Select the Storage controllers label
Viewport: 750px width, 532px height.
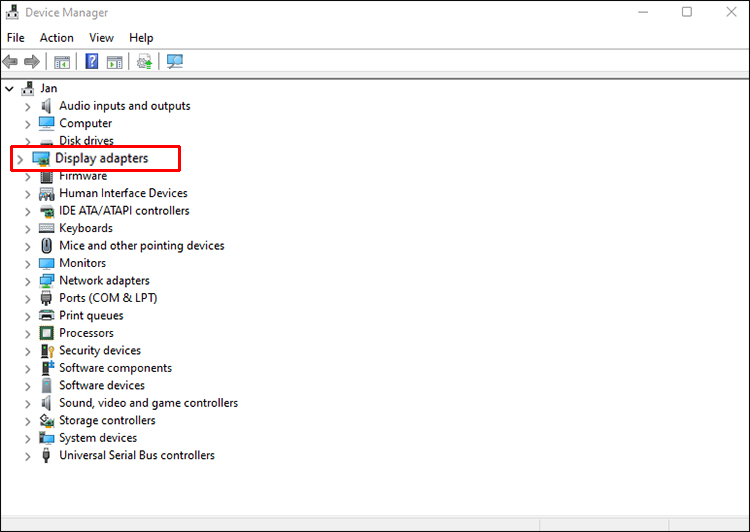click(108, 421)
